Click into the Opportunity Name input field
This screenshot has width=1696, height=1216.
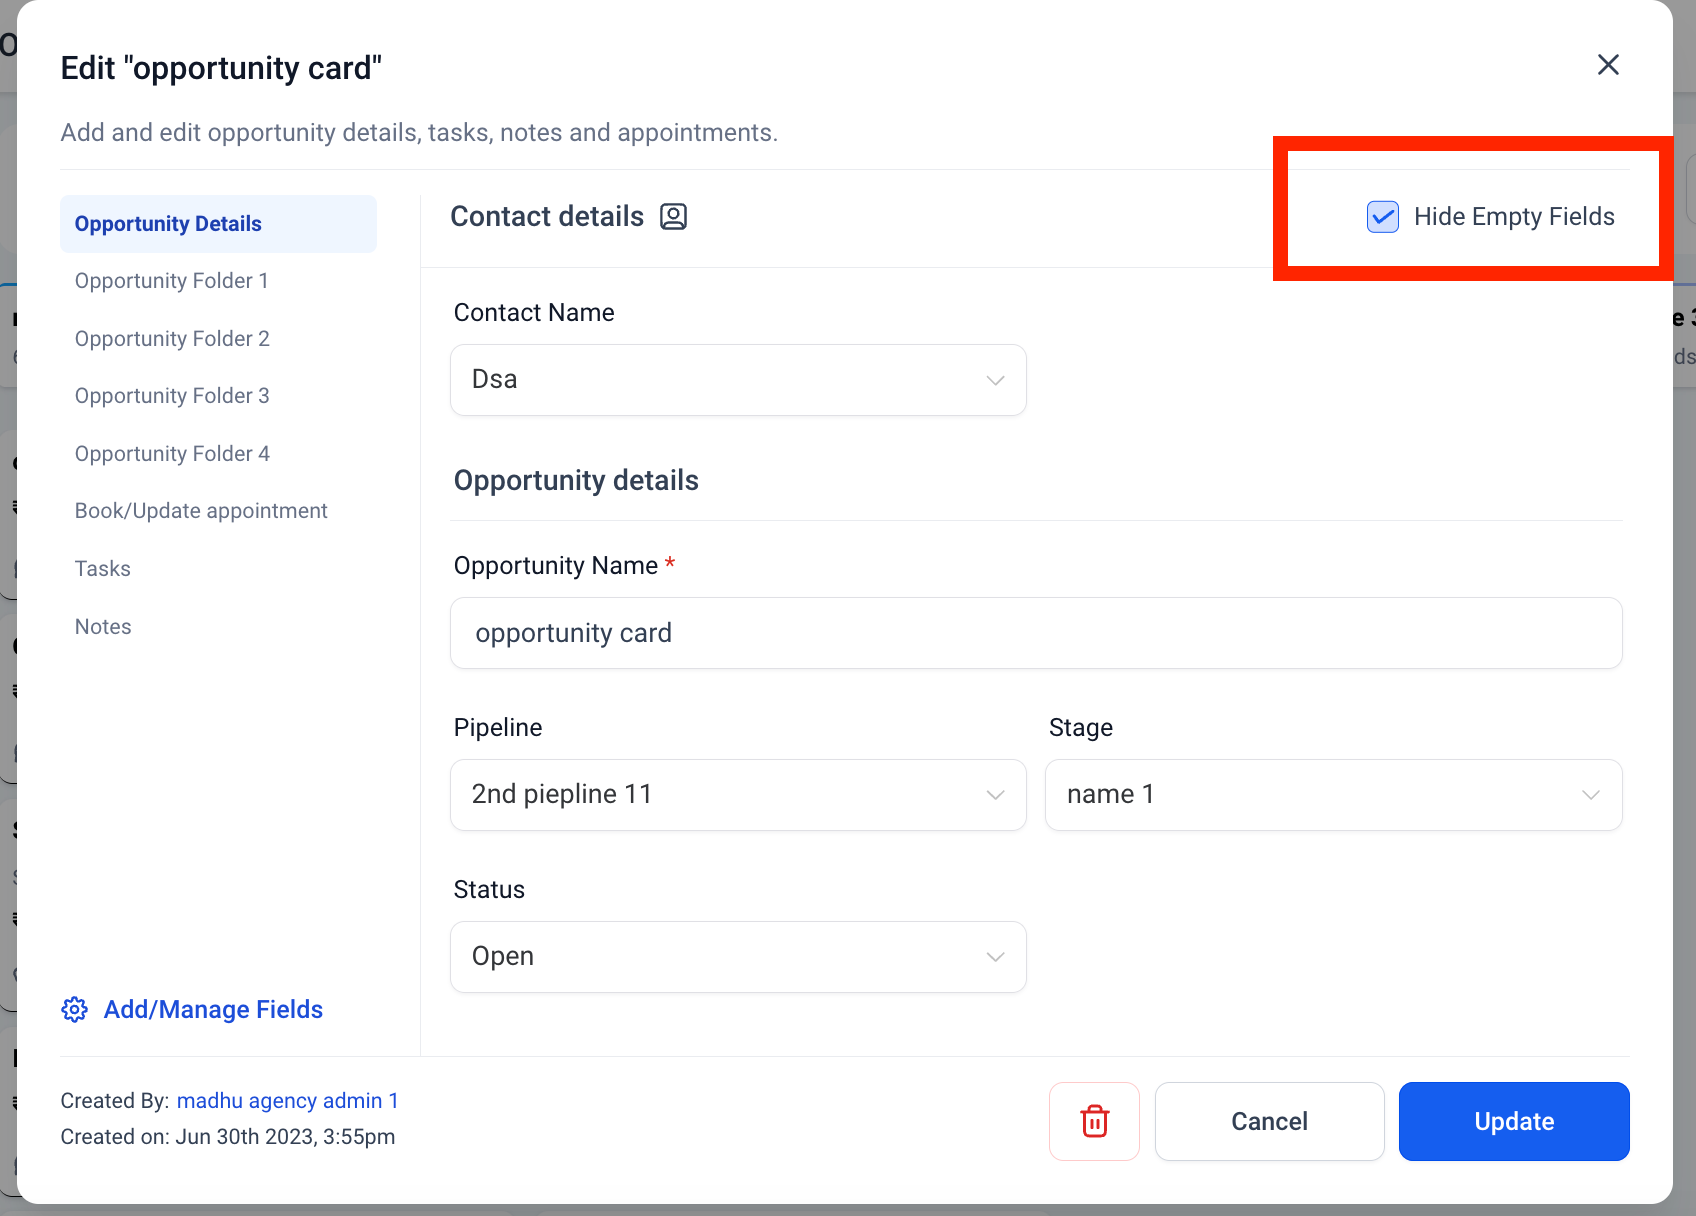(1036, 633)
